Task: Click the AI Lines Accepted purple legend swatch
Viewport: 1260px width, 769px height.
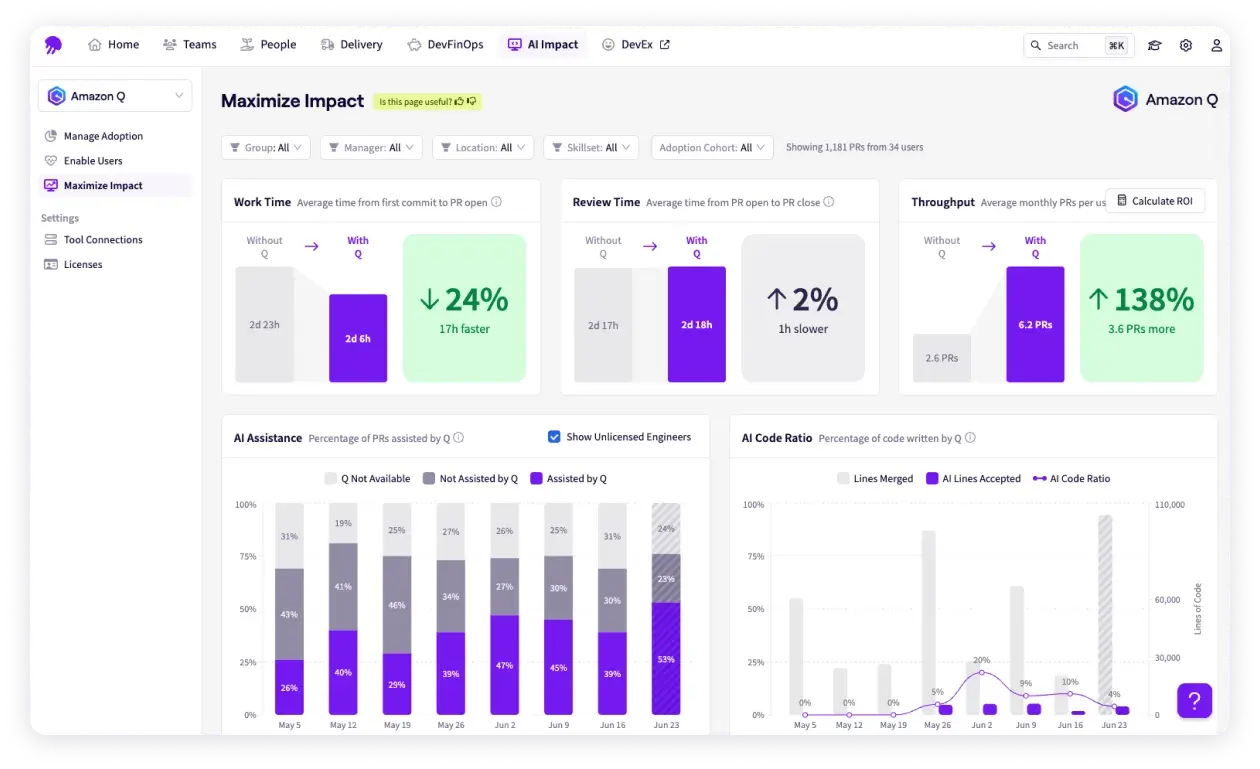Action: coord(932,479)
